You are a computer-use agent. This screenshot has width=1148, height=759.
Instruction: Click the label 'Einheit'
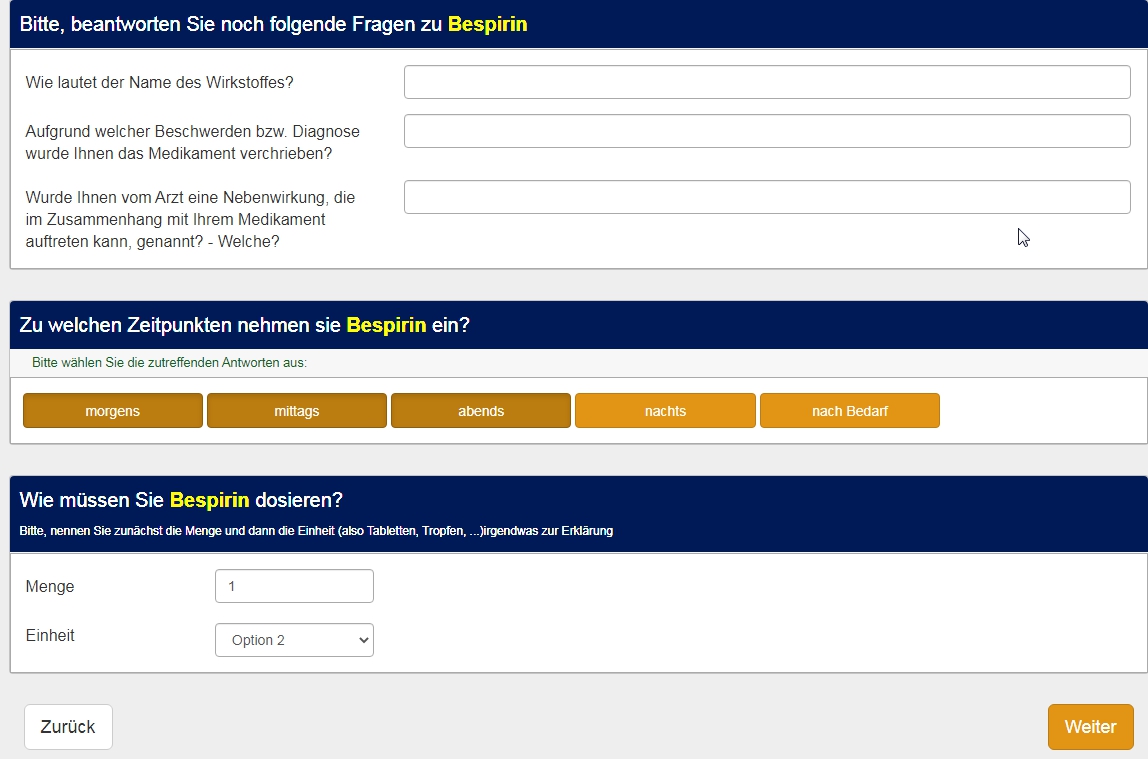click(50, 635)
